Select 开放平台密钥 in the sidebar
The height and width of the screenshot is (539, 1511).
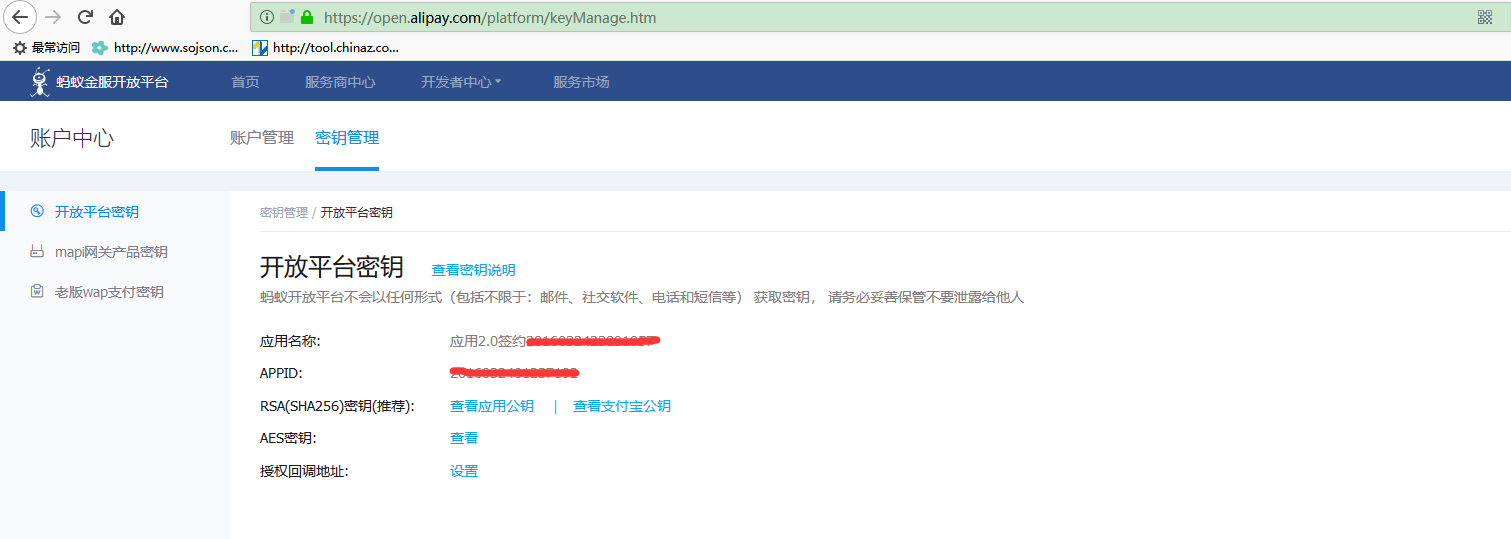coord(97,212)
